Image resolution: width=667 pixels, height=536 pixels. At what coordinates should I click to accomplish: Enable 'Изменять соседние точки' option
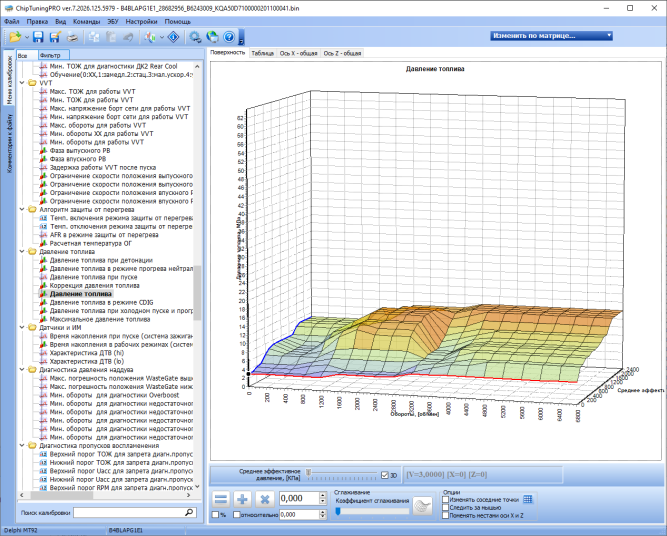[446, 500]
